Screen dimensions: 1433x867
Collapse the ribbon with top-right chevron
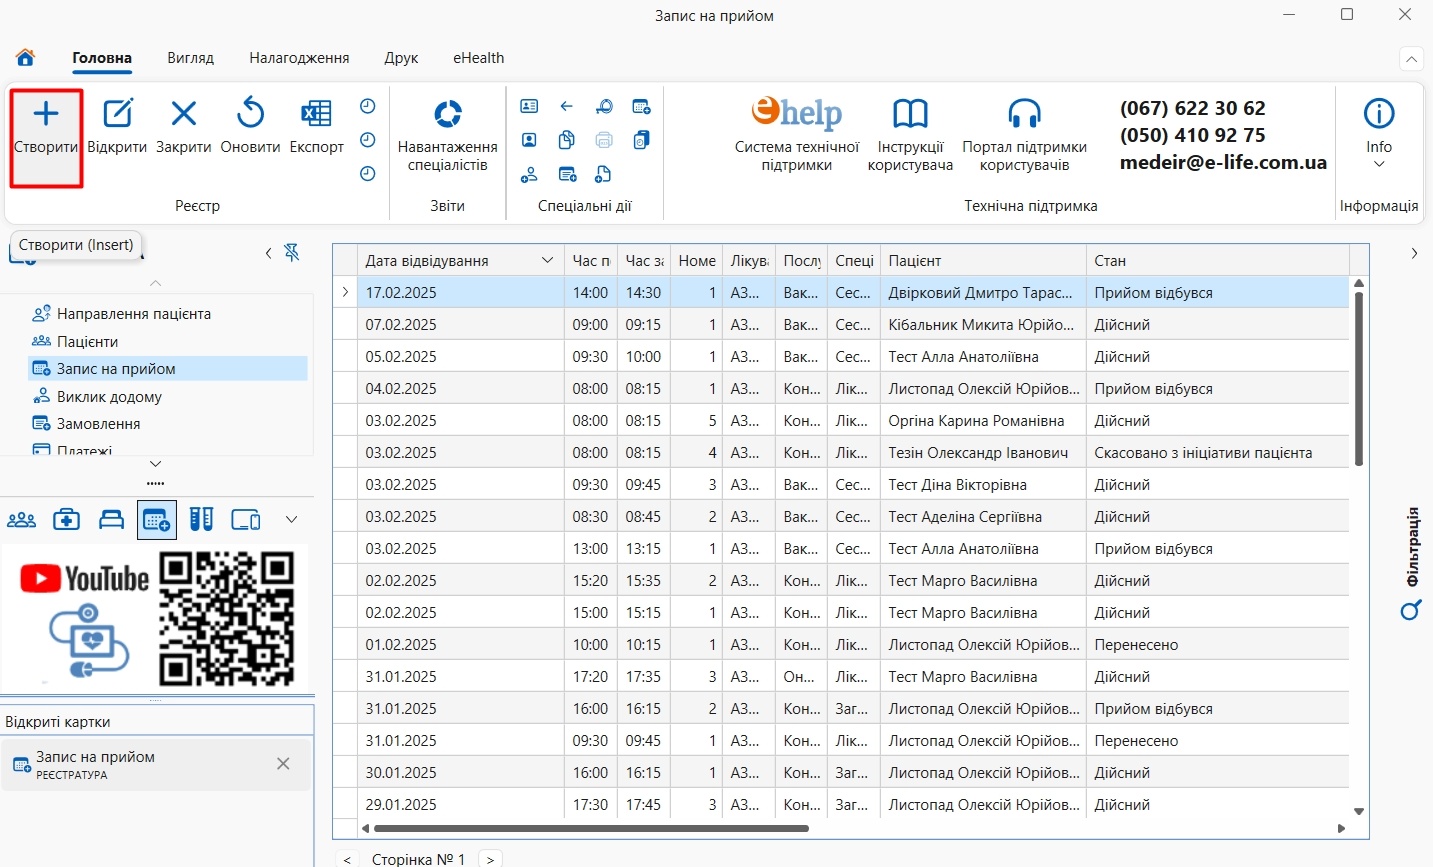pos(1411,59)
